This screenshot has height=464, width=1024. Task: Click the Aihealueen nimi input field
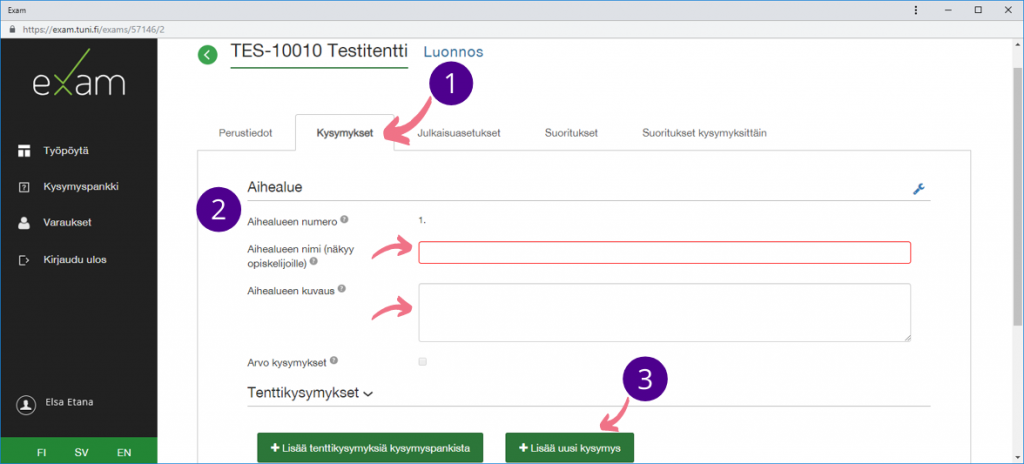coord(664,252)
